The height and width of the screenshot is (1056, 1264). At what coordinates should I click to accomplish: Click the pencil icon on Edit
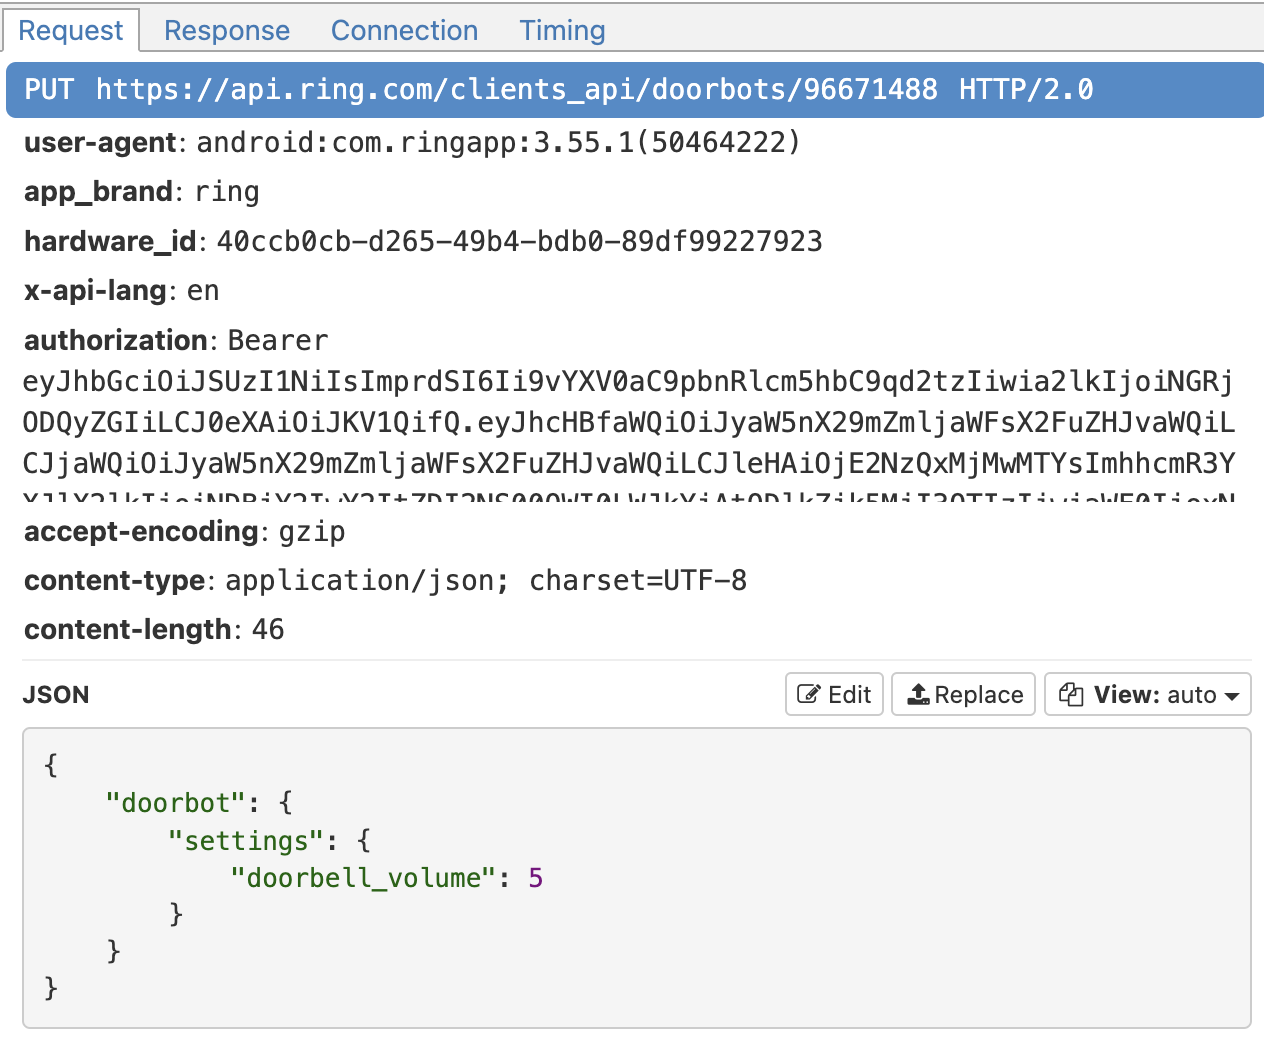(808, 694)
